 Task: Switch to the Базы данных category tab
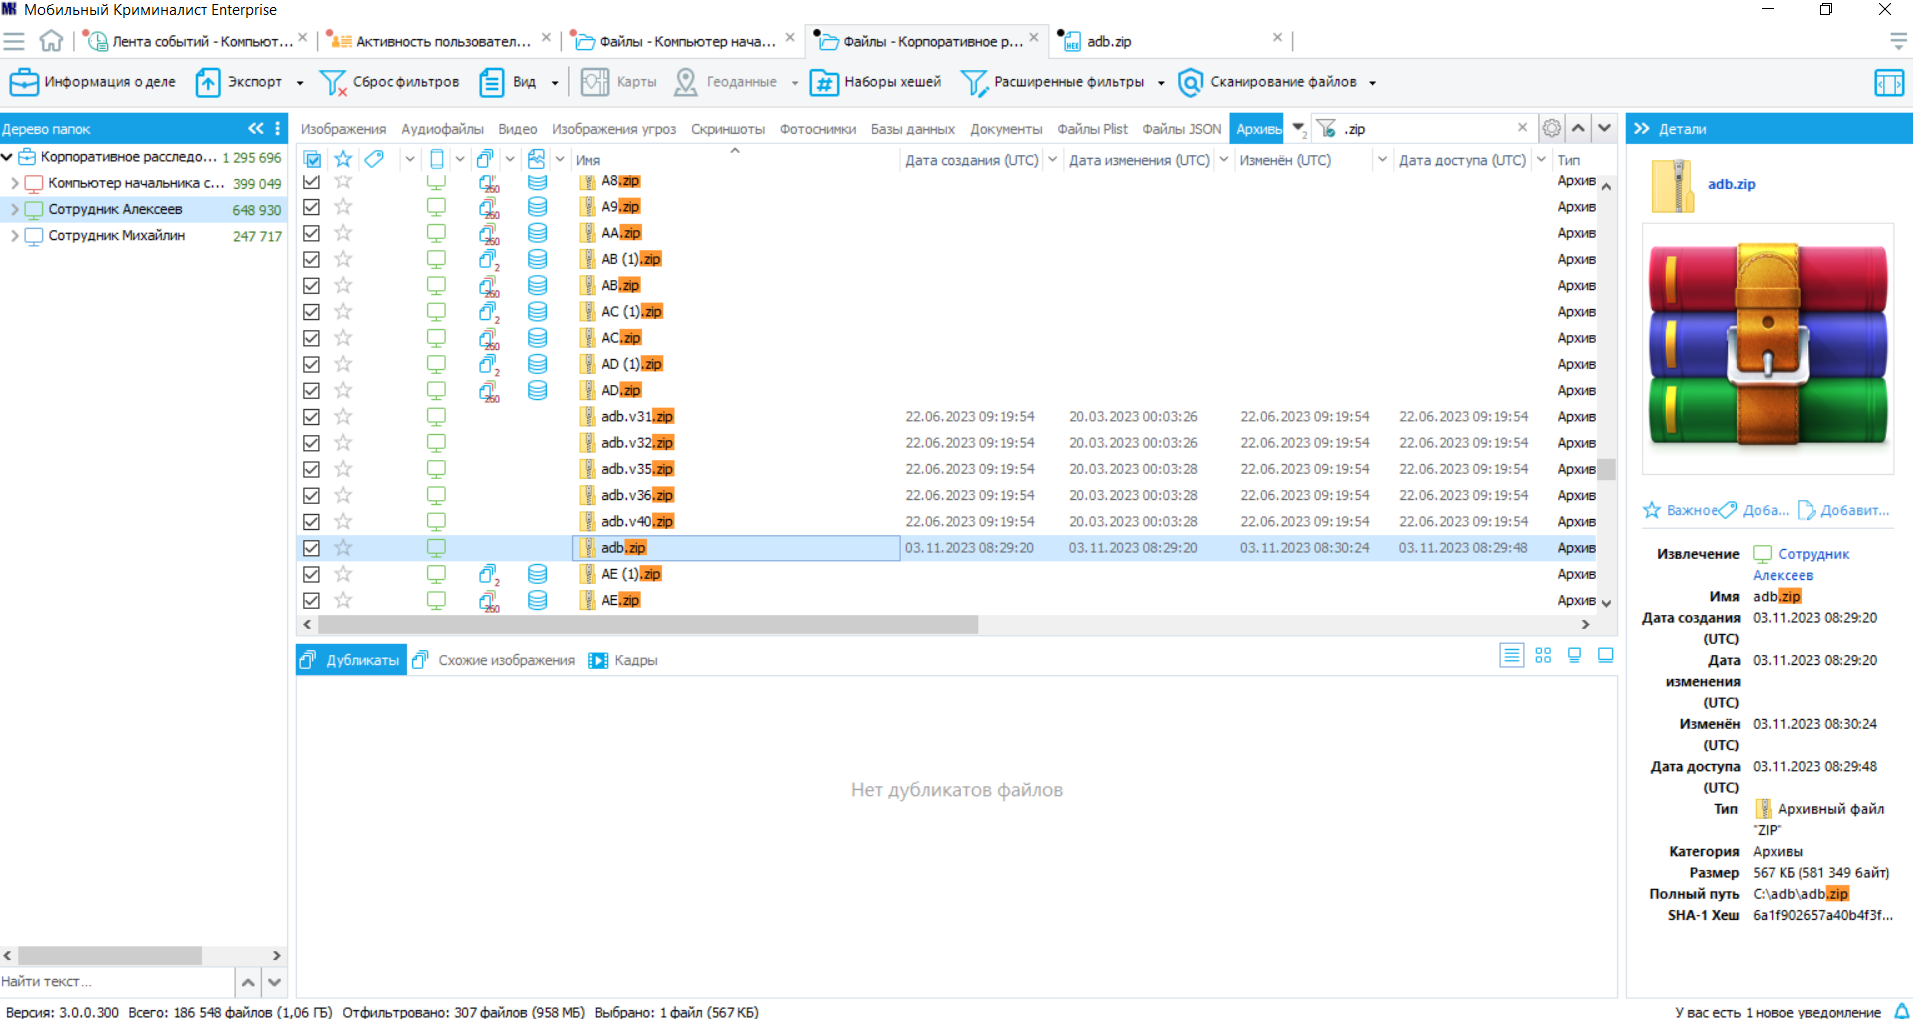click(912, 129)
